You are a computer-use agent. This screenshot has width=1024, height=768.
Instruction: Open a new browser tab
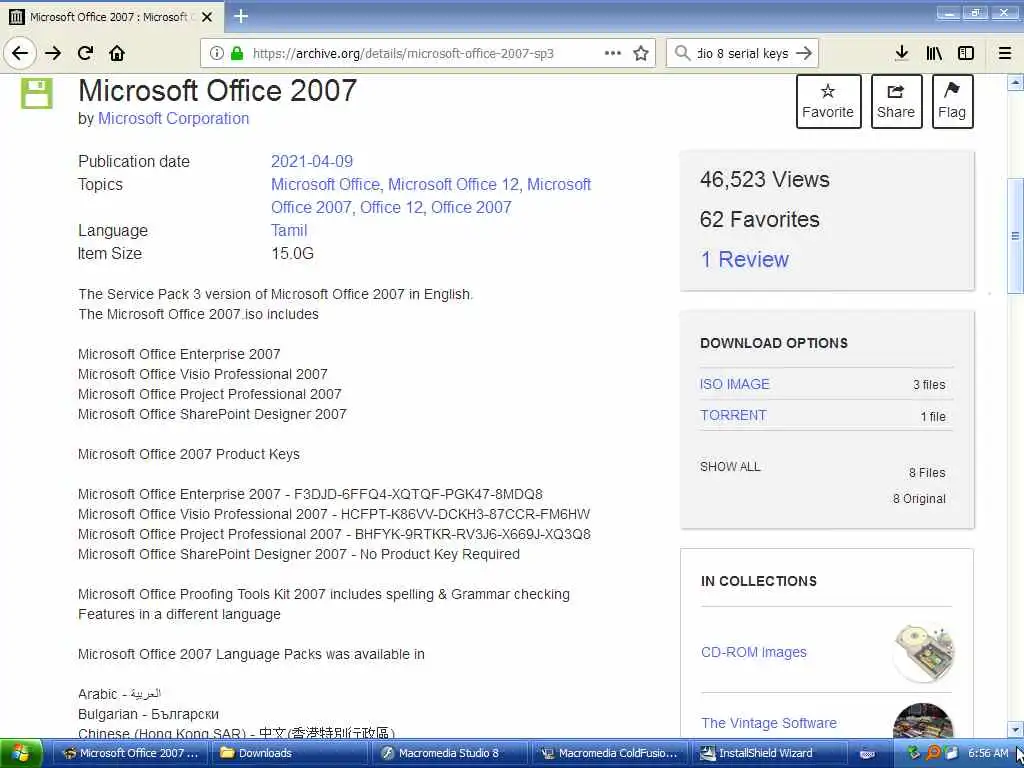241,16
